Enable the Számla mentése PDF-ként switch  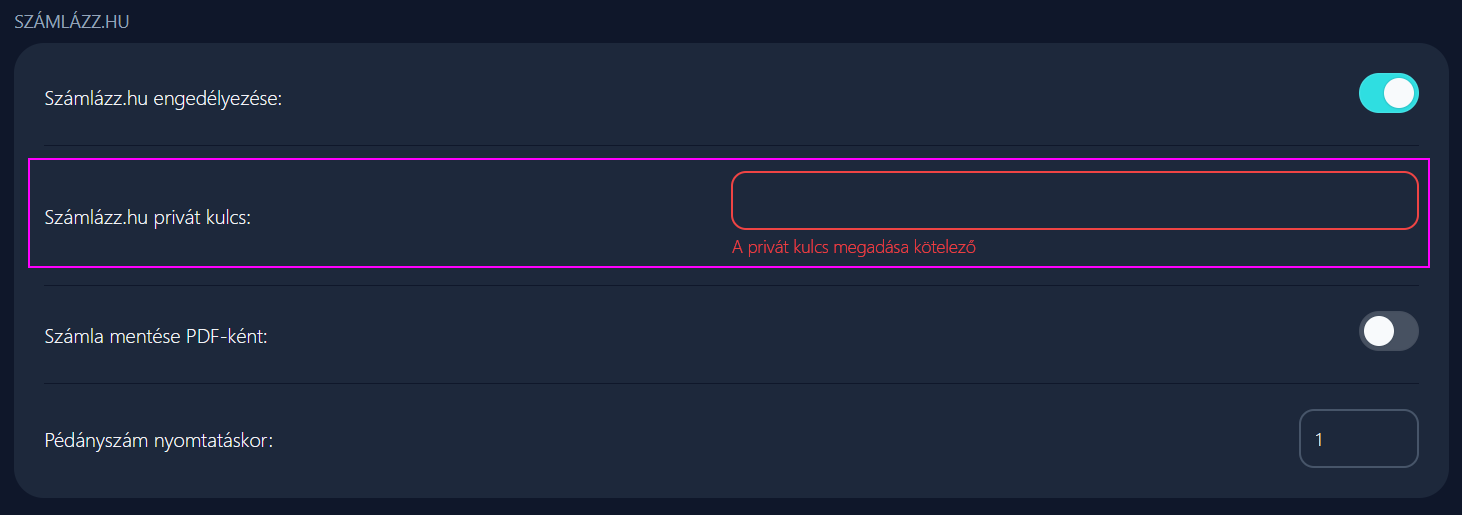(1388, 331)
